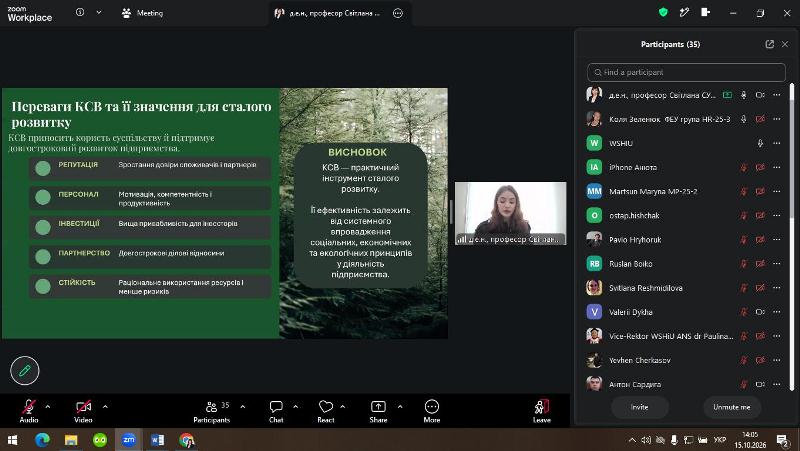Open Word from taskbar

click(158, 440)
